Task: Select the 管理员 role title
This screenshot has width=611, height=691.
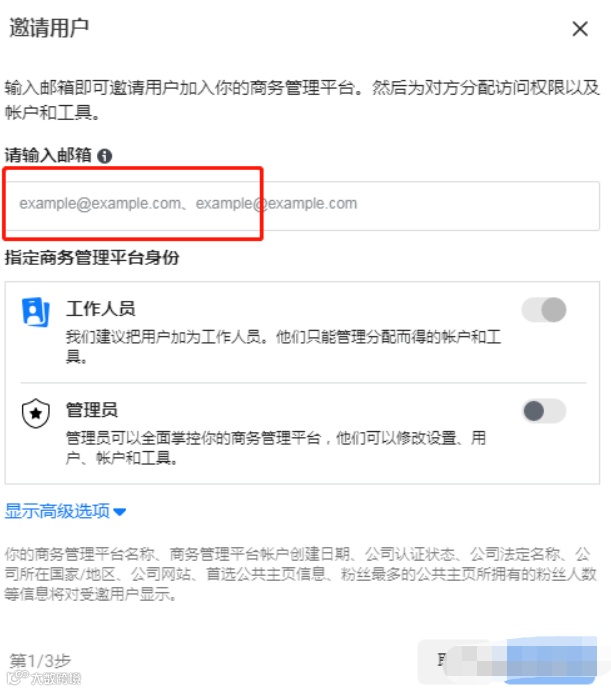Action: point(92,410)
